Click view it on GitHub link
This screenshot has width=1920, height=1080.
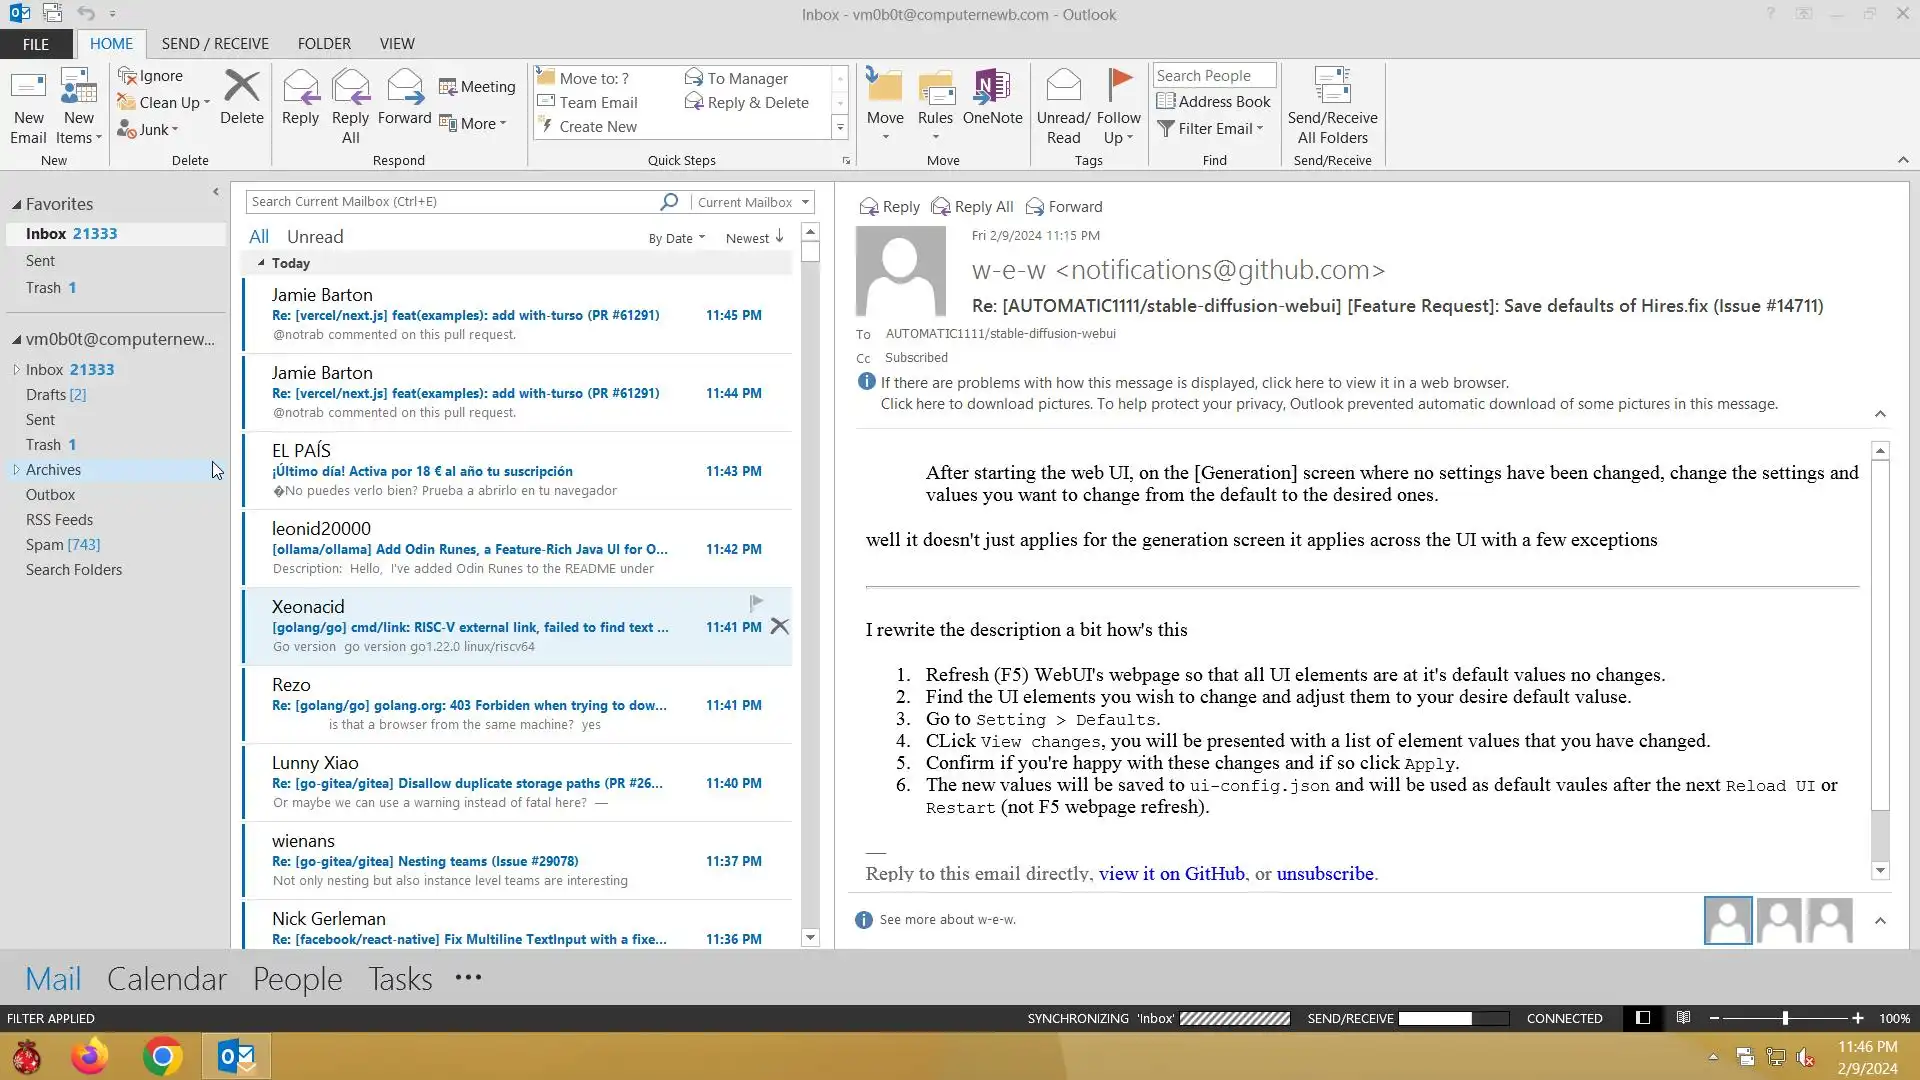[x=1171, y=873]
